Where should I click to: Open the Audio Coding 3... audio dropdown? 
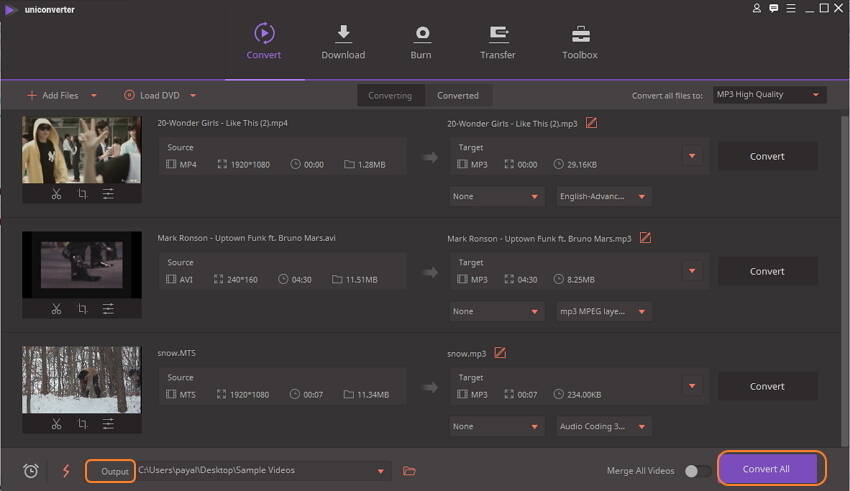click(x=603, y=427)
